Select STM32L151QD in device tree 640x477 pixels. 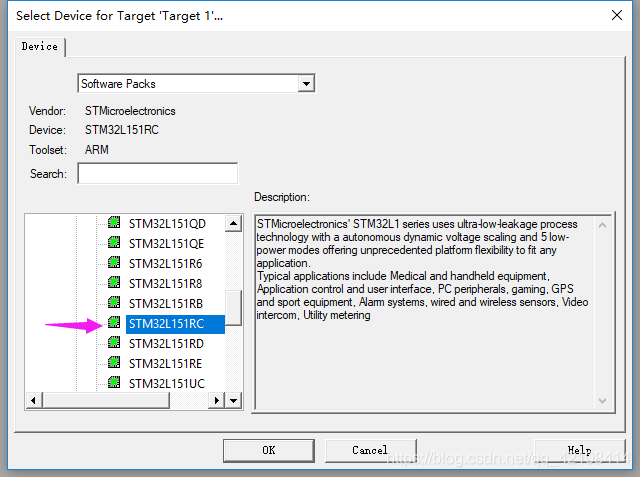coord(167,224)
